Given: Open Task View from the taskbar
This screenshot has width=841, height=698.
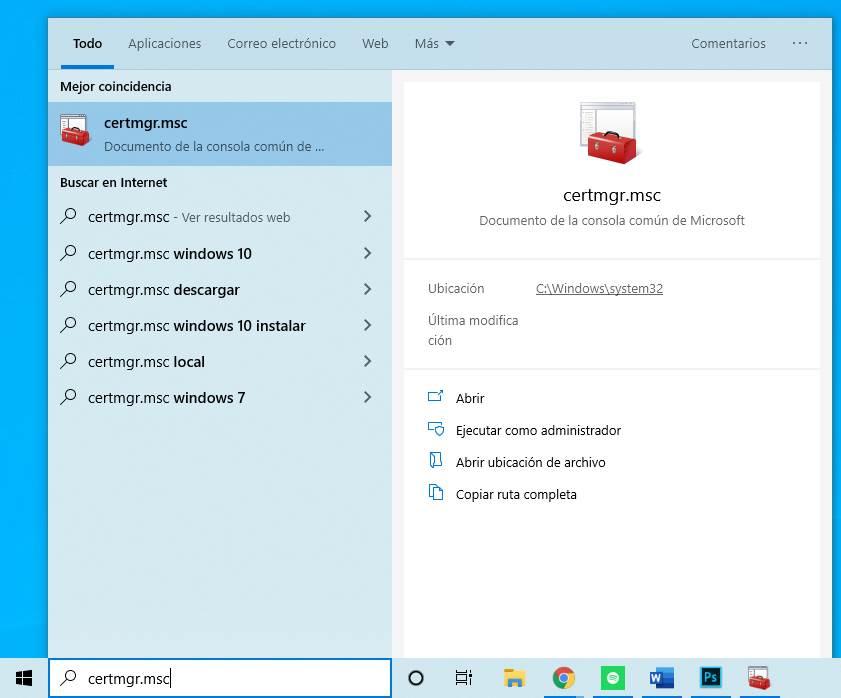Looking at the screenshot, I should point(463,678).
